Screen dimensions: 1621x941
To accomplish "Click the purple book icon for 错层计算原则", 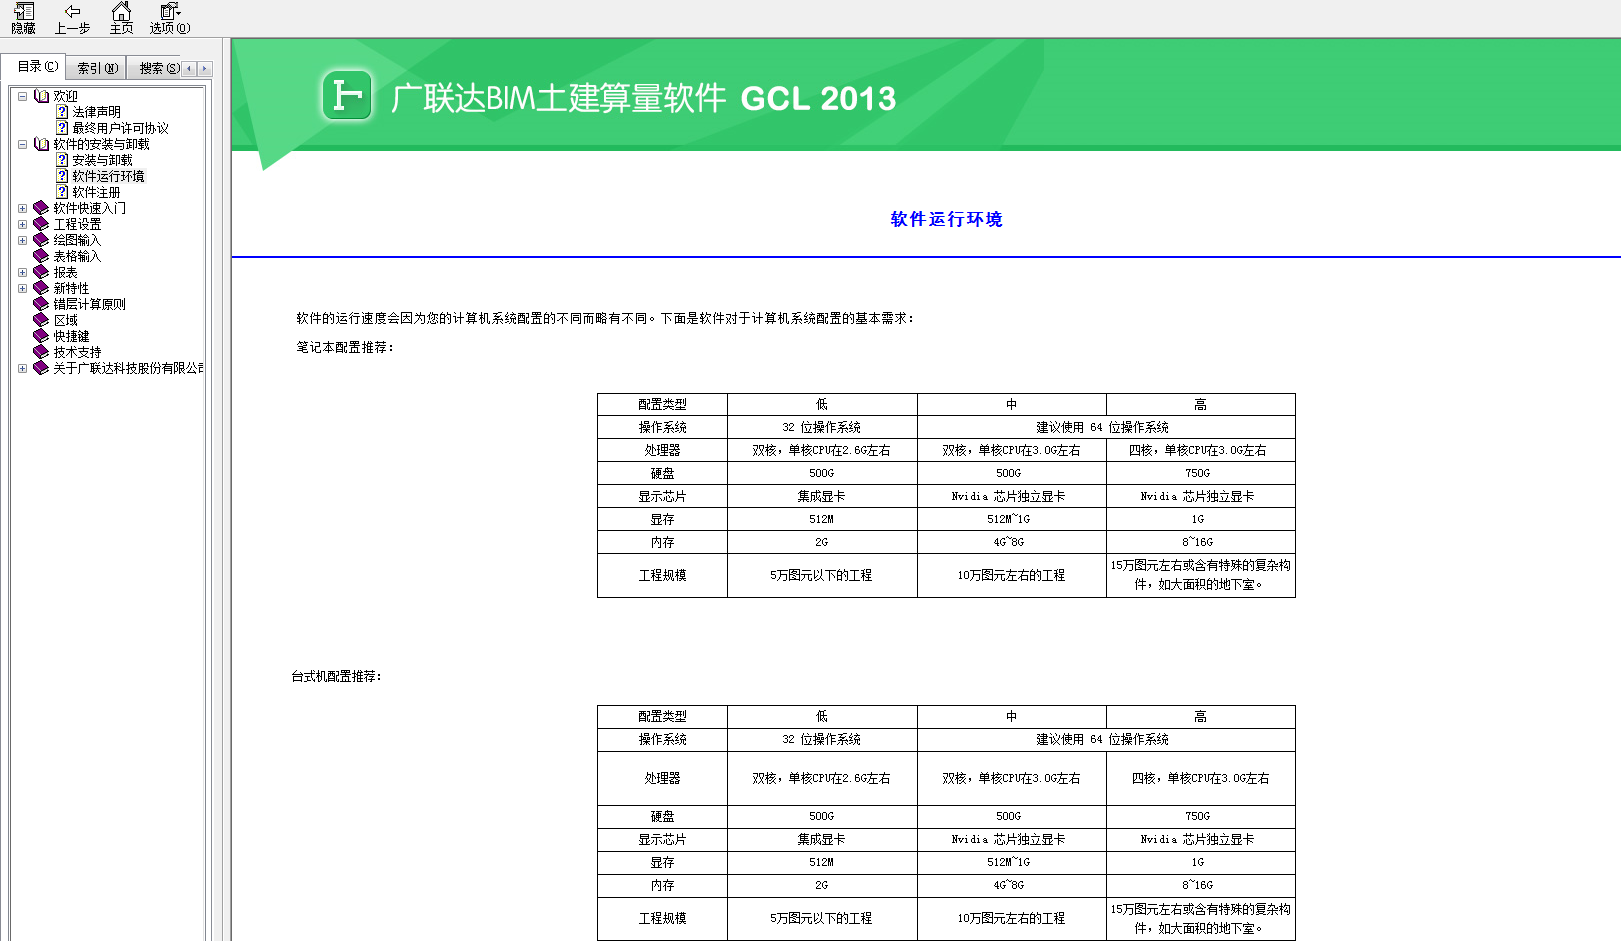I will (x=41, y=304).
